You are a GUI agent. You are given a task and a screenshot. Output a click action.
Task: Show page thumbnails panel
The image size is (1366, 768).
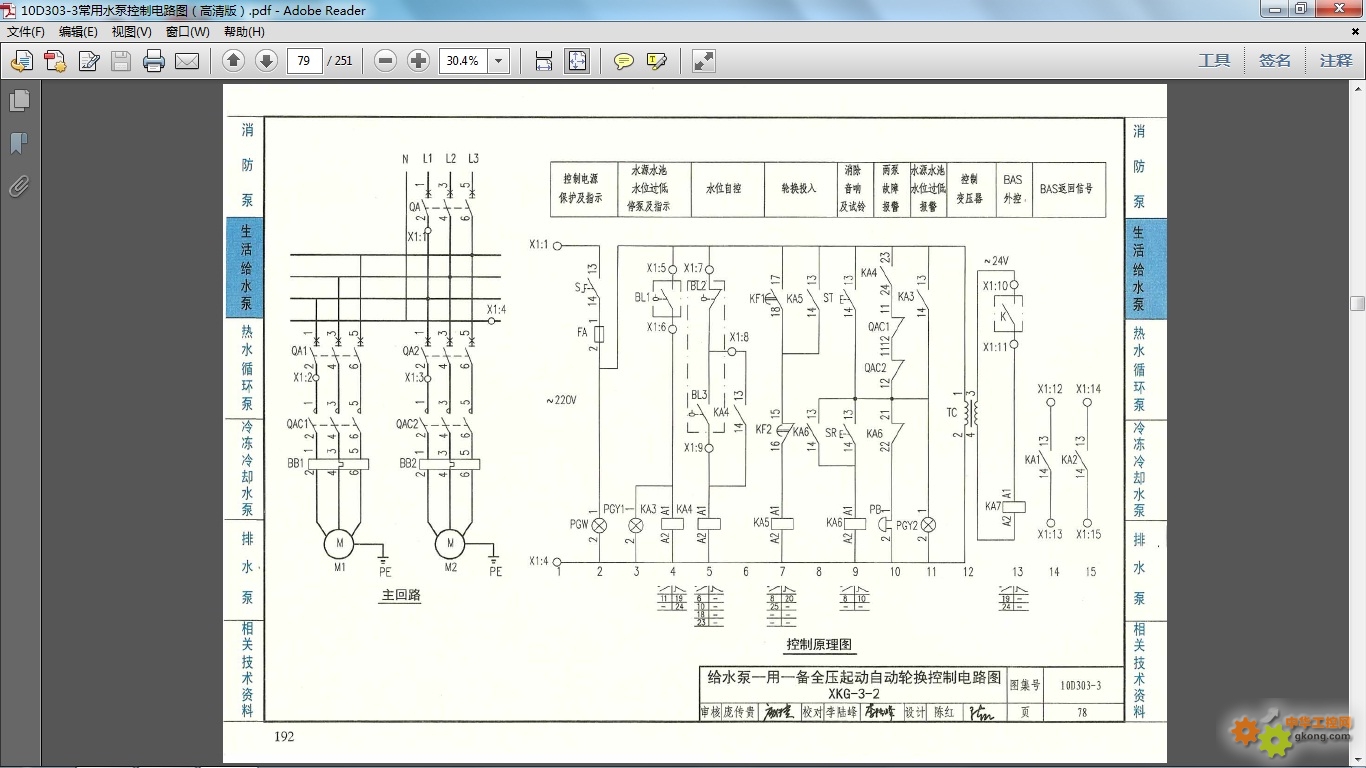click(x=19, y=101)
